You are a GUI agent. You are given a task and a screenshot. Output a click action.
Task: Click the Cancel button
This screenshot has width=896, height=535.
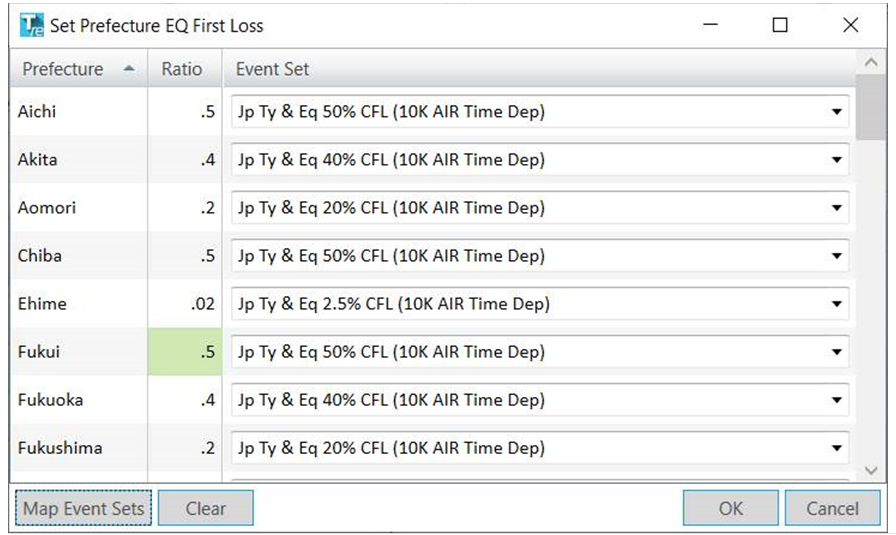(832, 508)
